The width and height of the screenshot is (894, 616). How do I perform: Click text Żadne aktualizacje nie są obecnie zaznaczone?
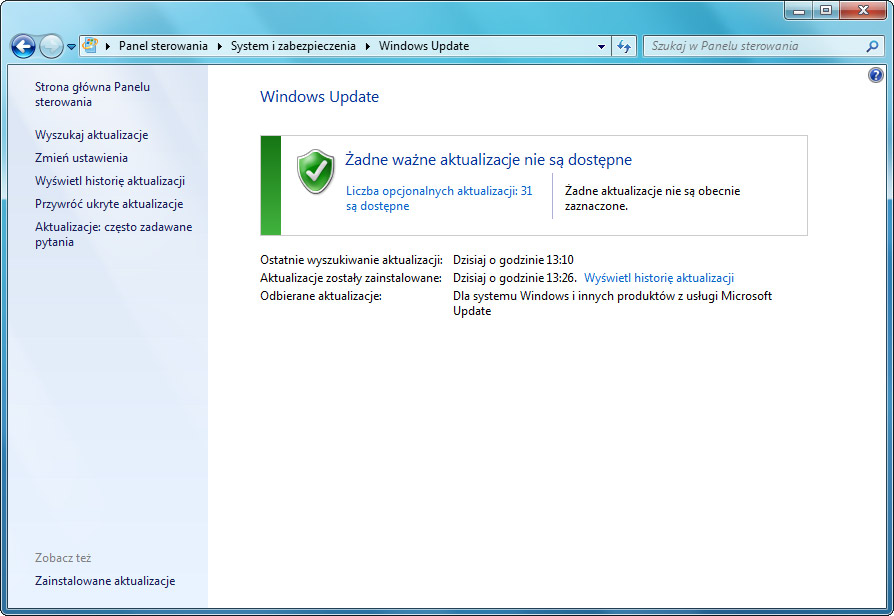(652, 198)
